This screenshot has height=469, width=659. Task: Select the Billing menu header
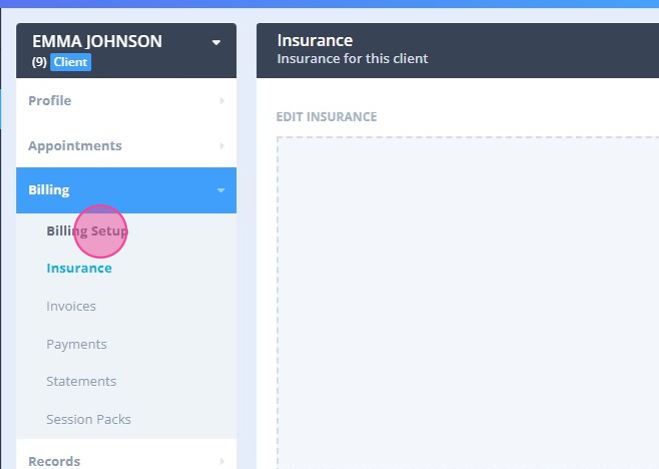tap(49, 190)
